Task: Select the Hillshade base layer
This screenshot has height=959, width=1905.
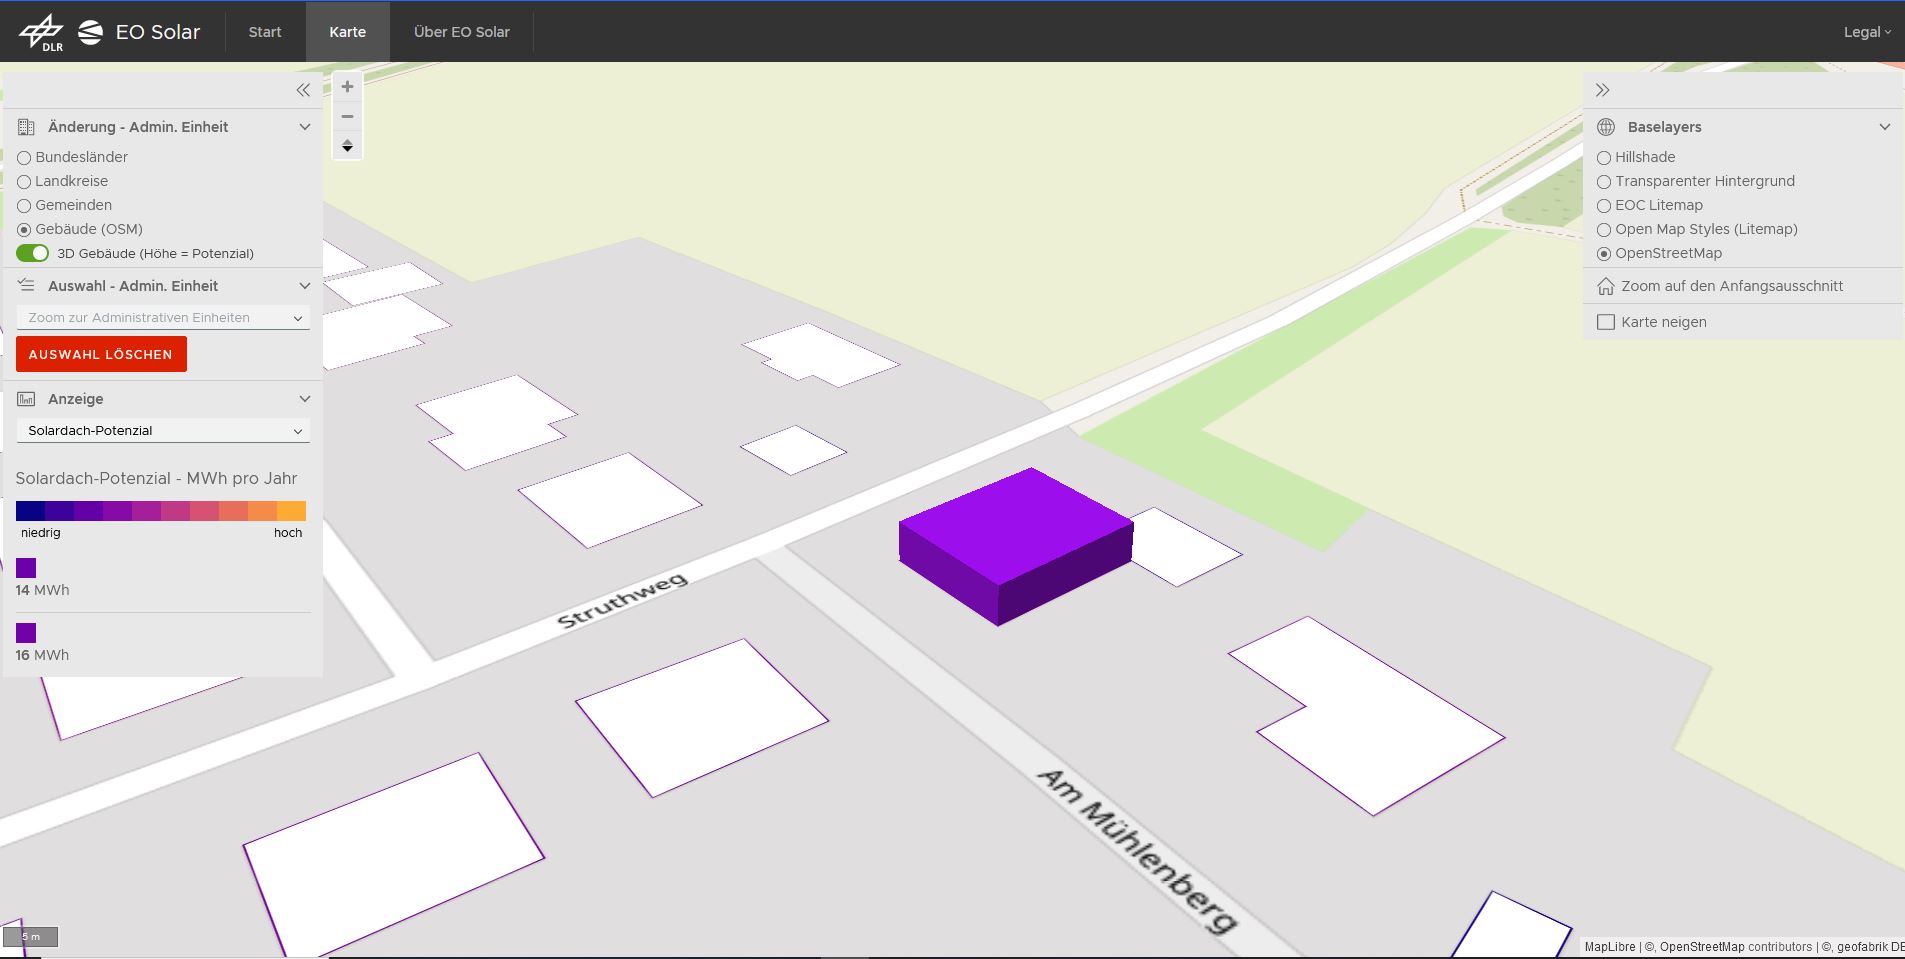Action: (1604, 158)
